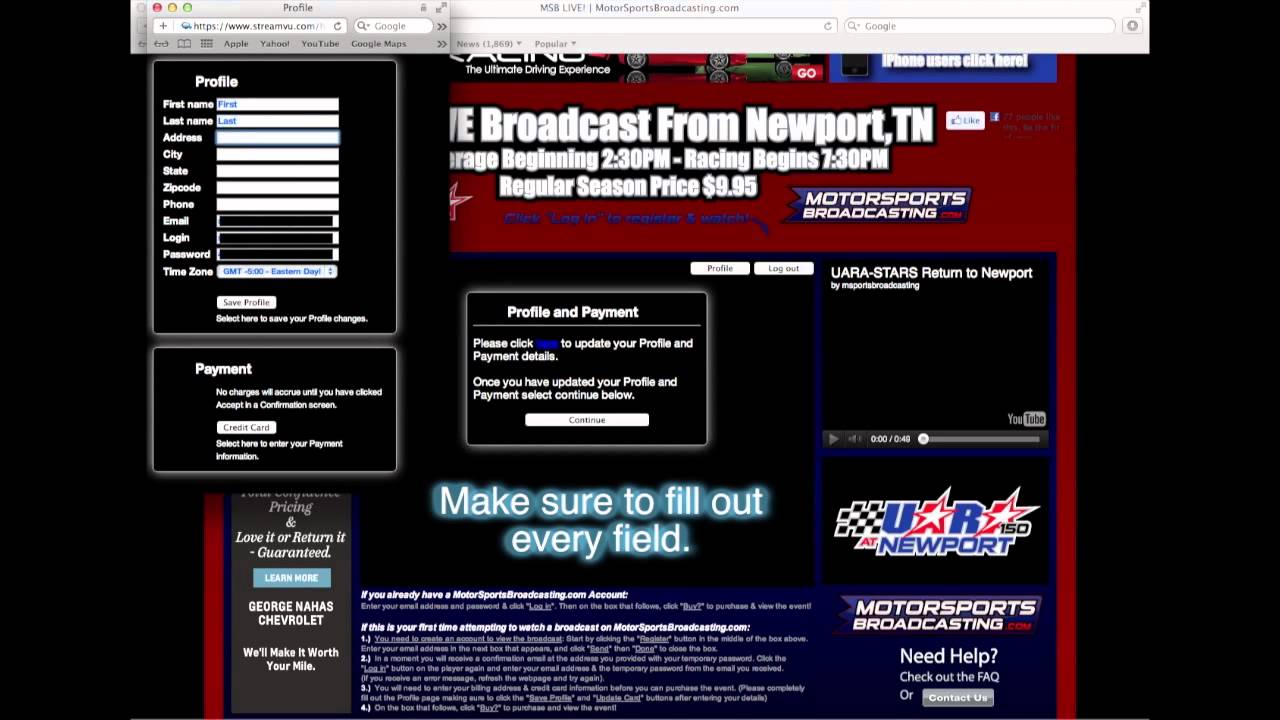Open the Apple bookmark

pyautogui.click(x=236, y=44)
